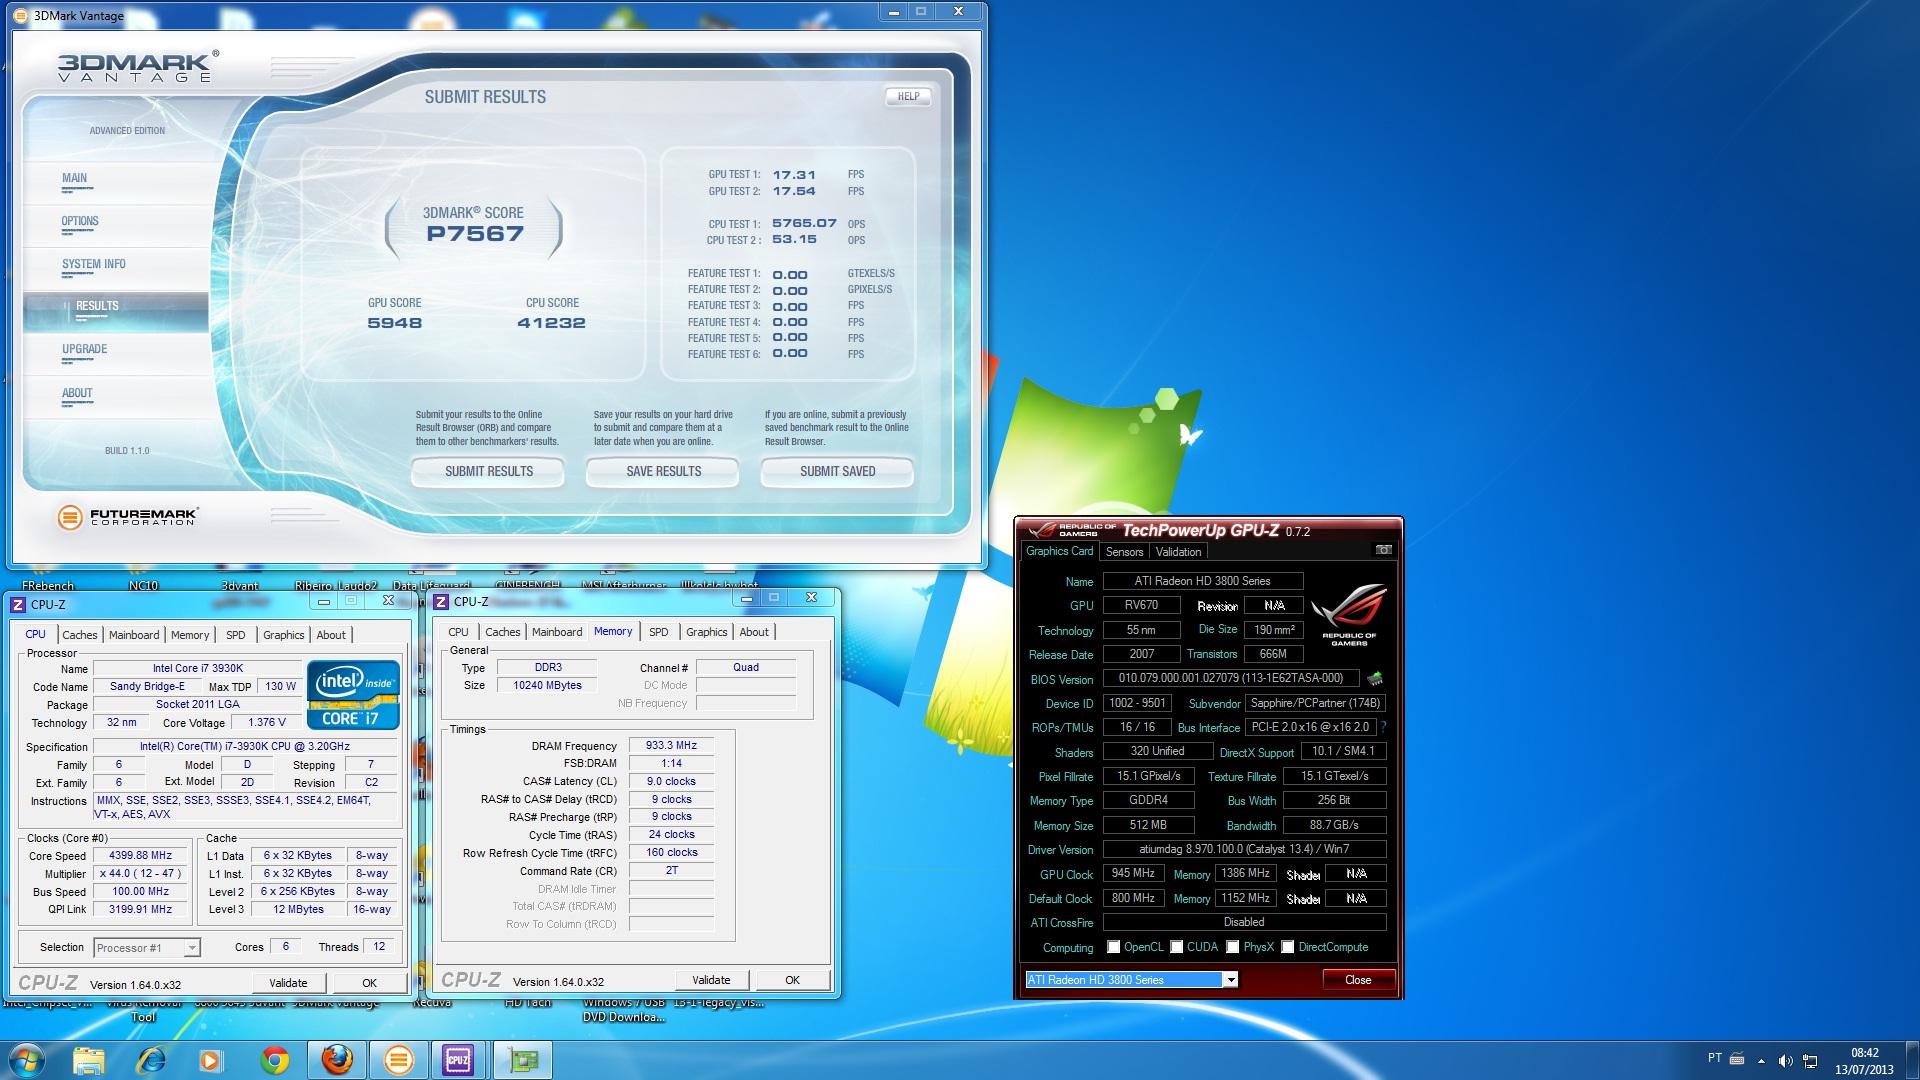Click the volume speaker tray icon

(x=1785, y=1060)
